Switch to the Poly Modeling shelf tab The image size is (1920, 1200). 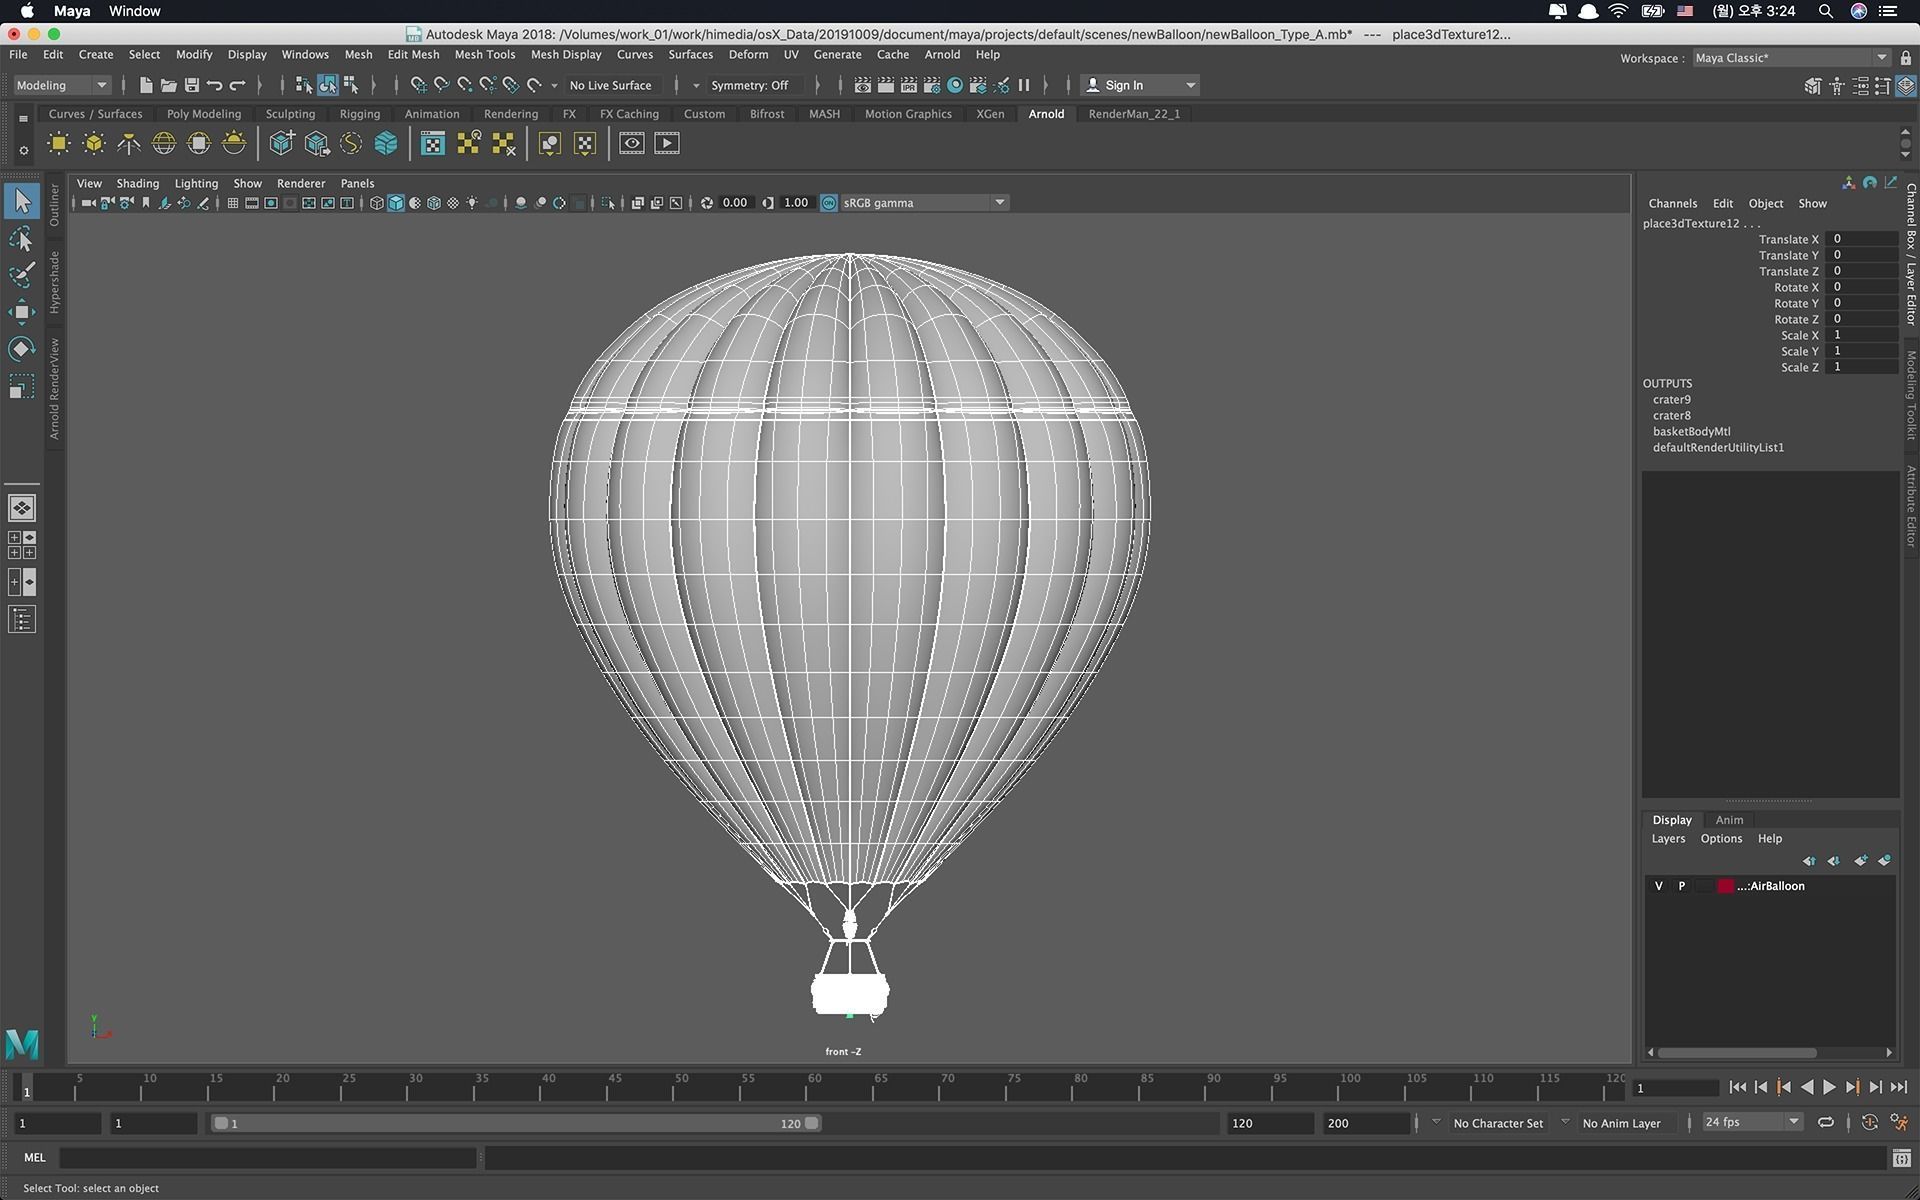click(204, 114)
